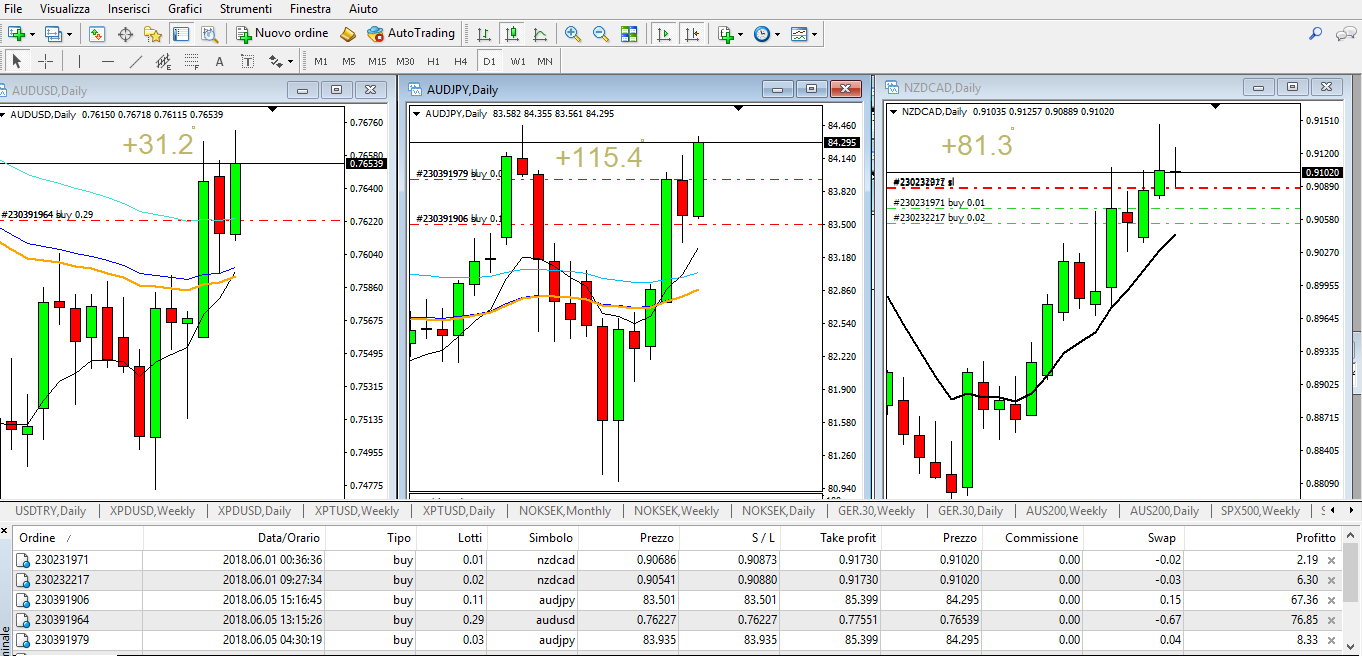
Task: Toggle the Navigator panel star-folder icon
Action: click(153, 34)
